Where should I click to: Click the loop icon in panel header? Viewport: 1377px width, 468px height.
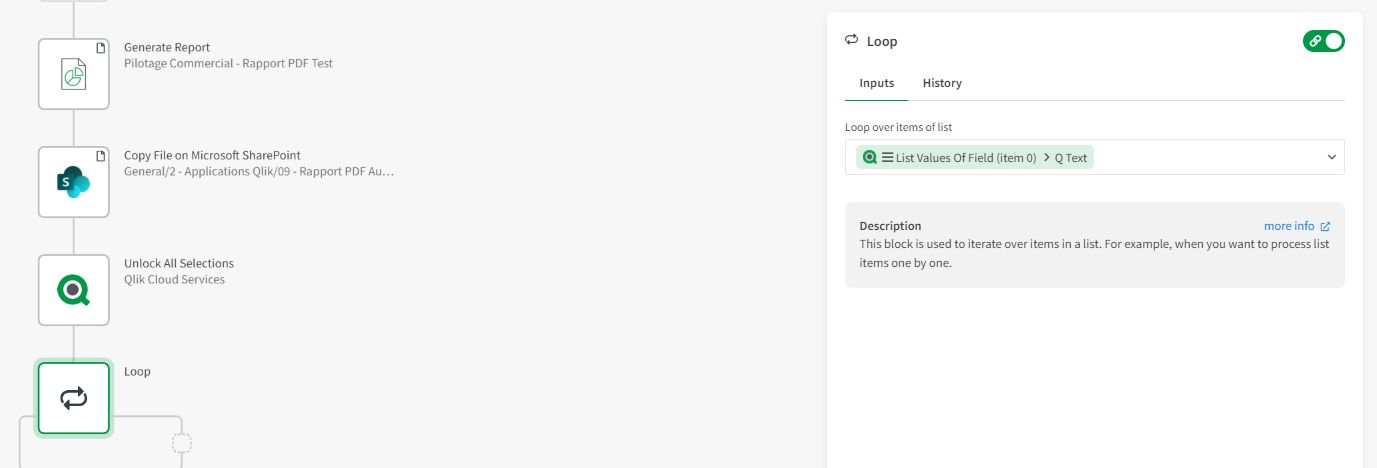852,40
